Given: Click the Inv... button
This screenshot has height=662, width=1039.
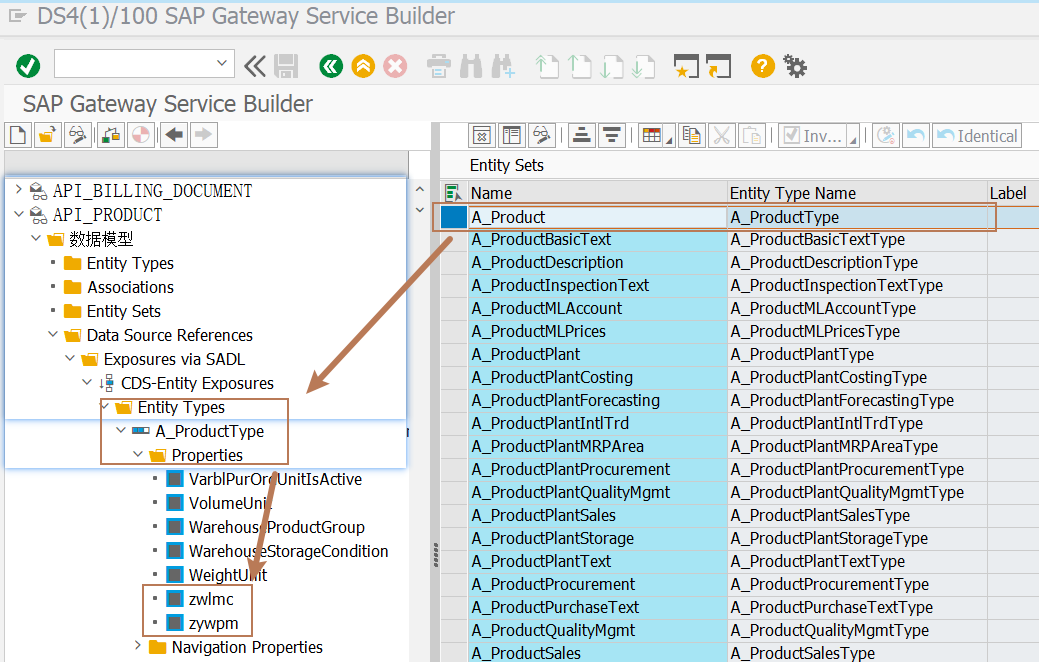Looking at the screenshot, I should [812, 136].
